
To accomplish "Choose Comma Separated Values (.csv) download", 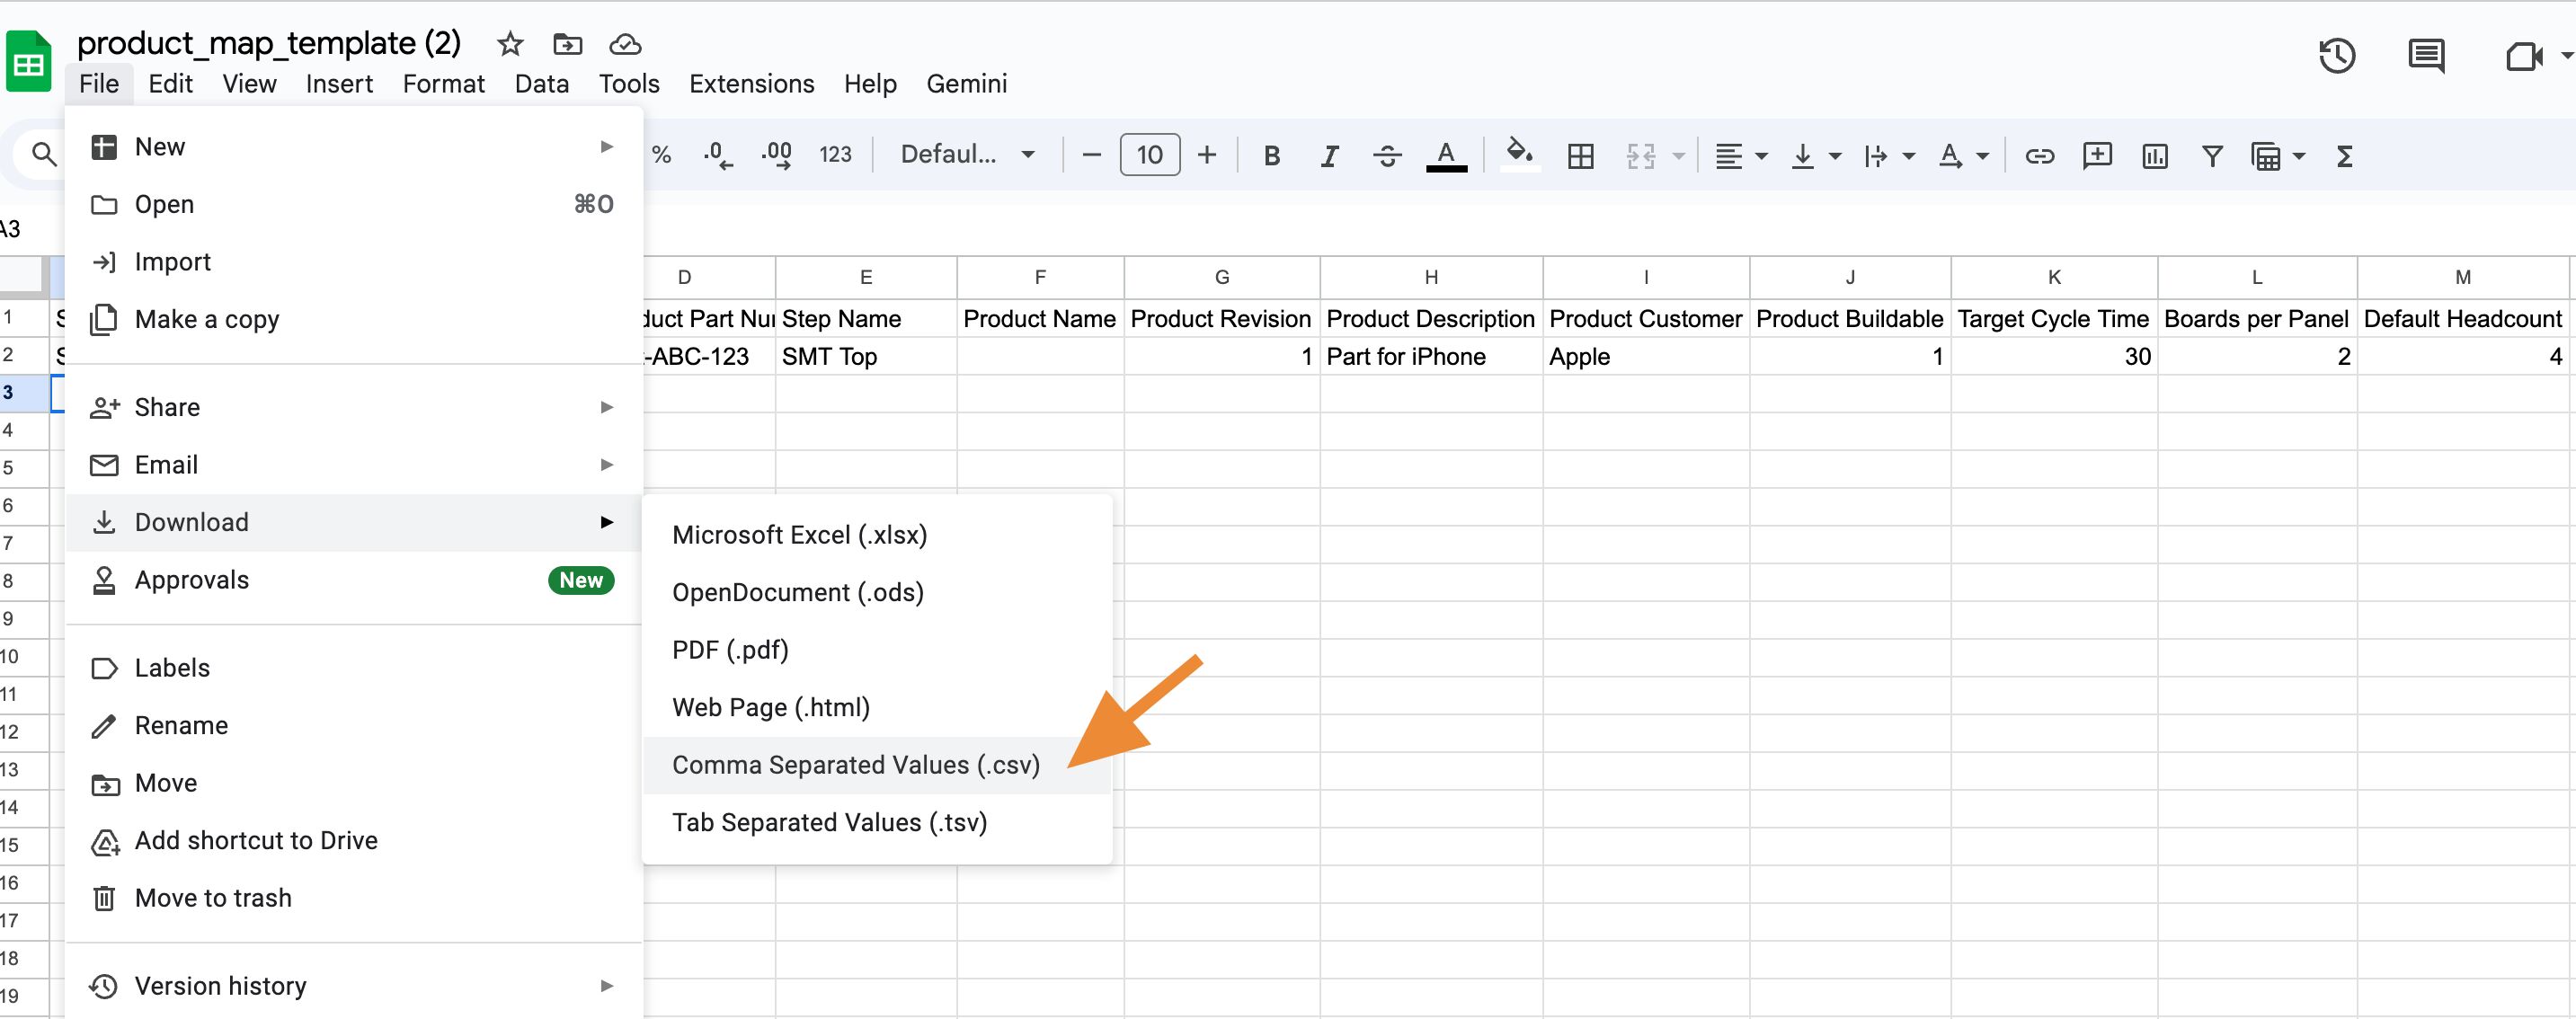I will coord(855,765).
